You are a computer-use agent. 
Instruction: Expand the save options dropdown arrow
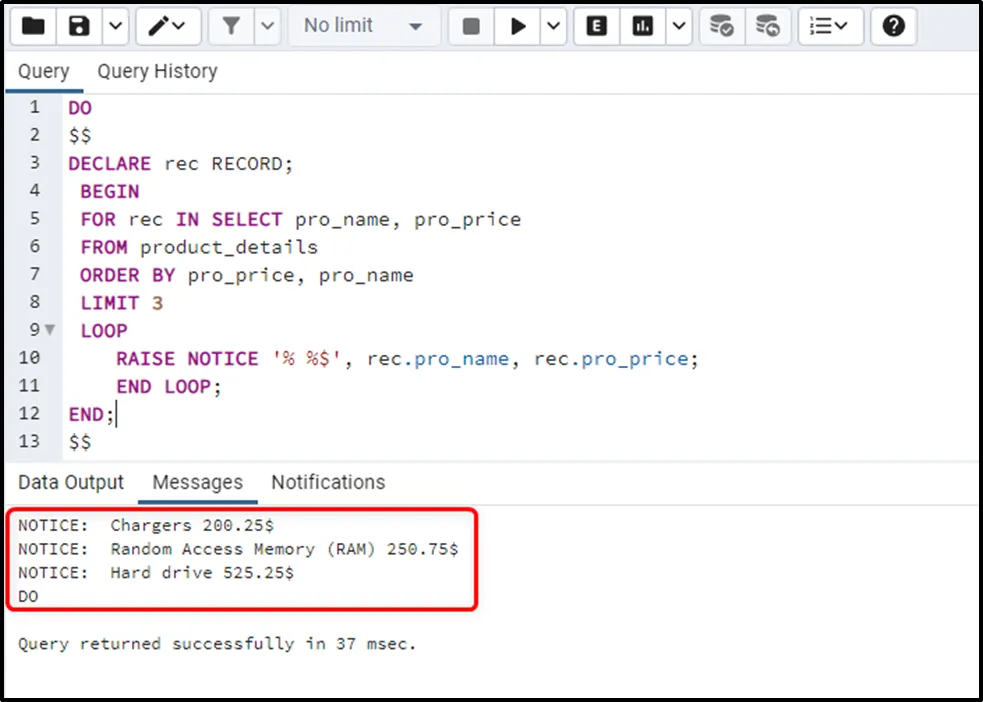(115, 26)
